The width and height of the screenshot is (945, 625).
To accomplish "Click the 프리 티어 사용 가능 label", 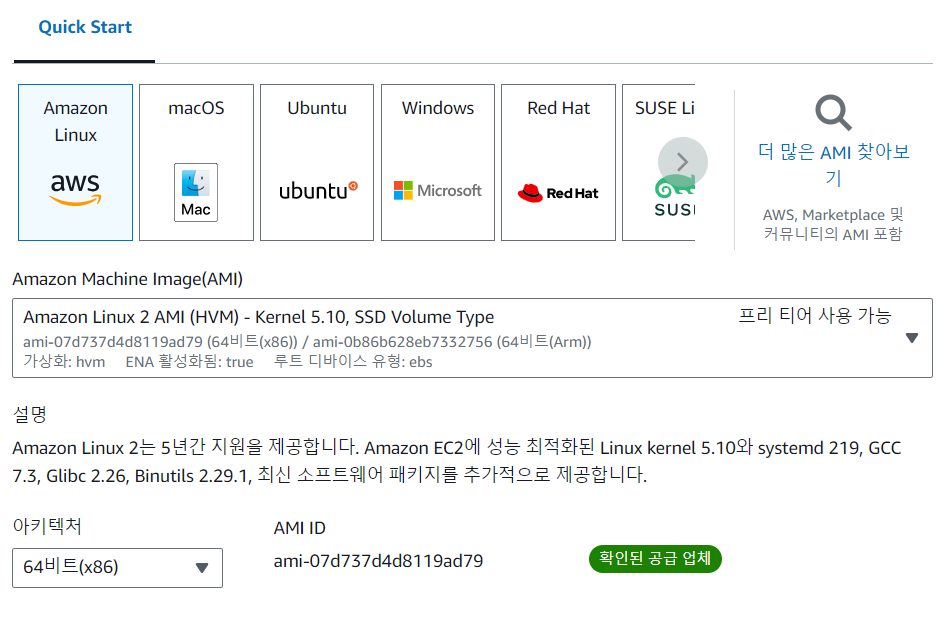I will click(815, 315).
